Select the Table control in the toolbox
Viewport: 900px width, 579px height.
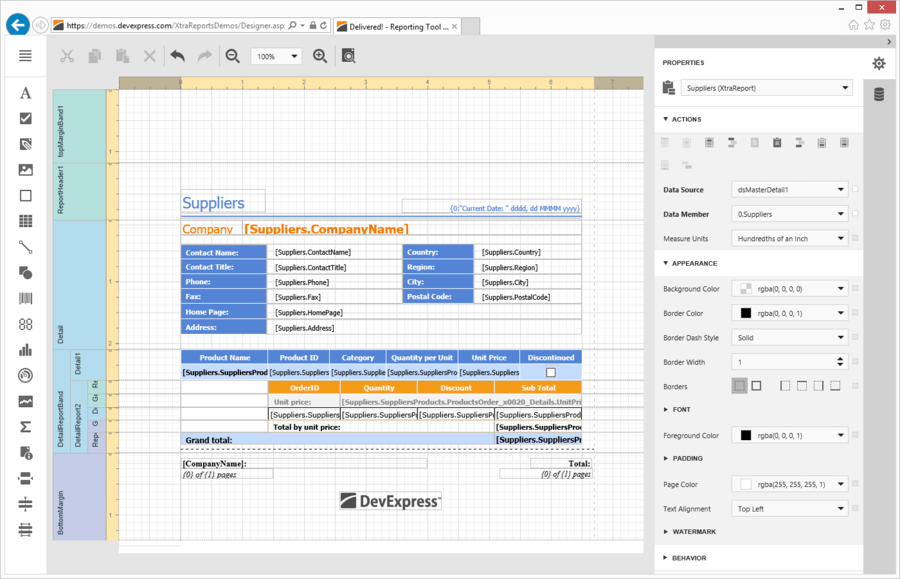(x=24, y=222)
